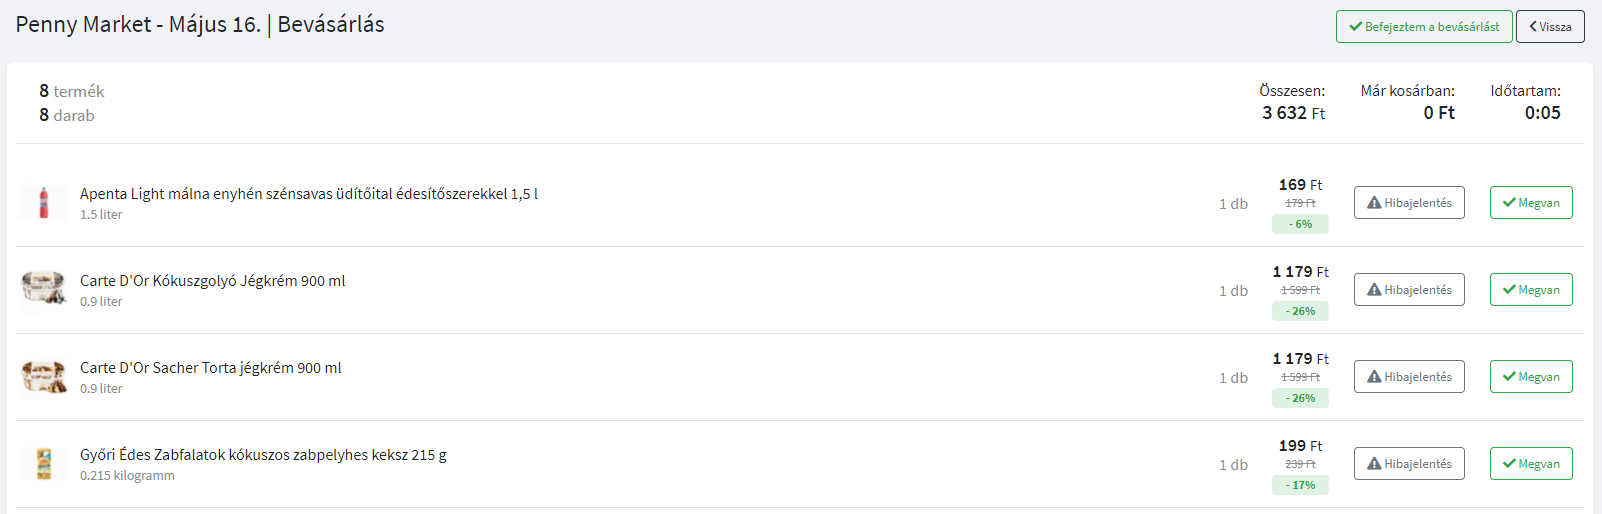
Task: Select the Győri Édes Zabfalatok kókuszos name
Action: coord(263,455)
